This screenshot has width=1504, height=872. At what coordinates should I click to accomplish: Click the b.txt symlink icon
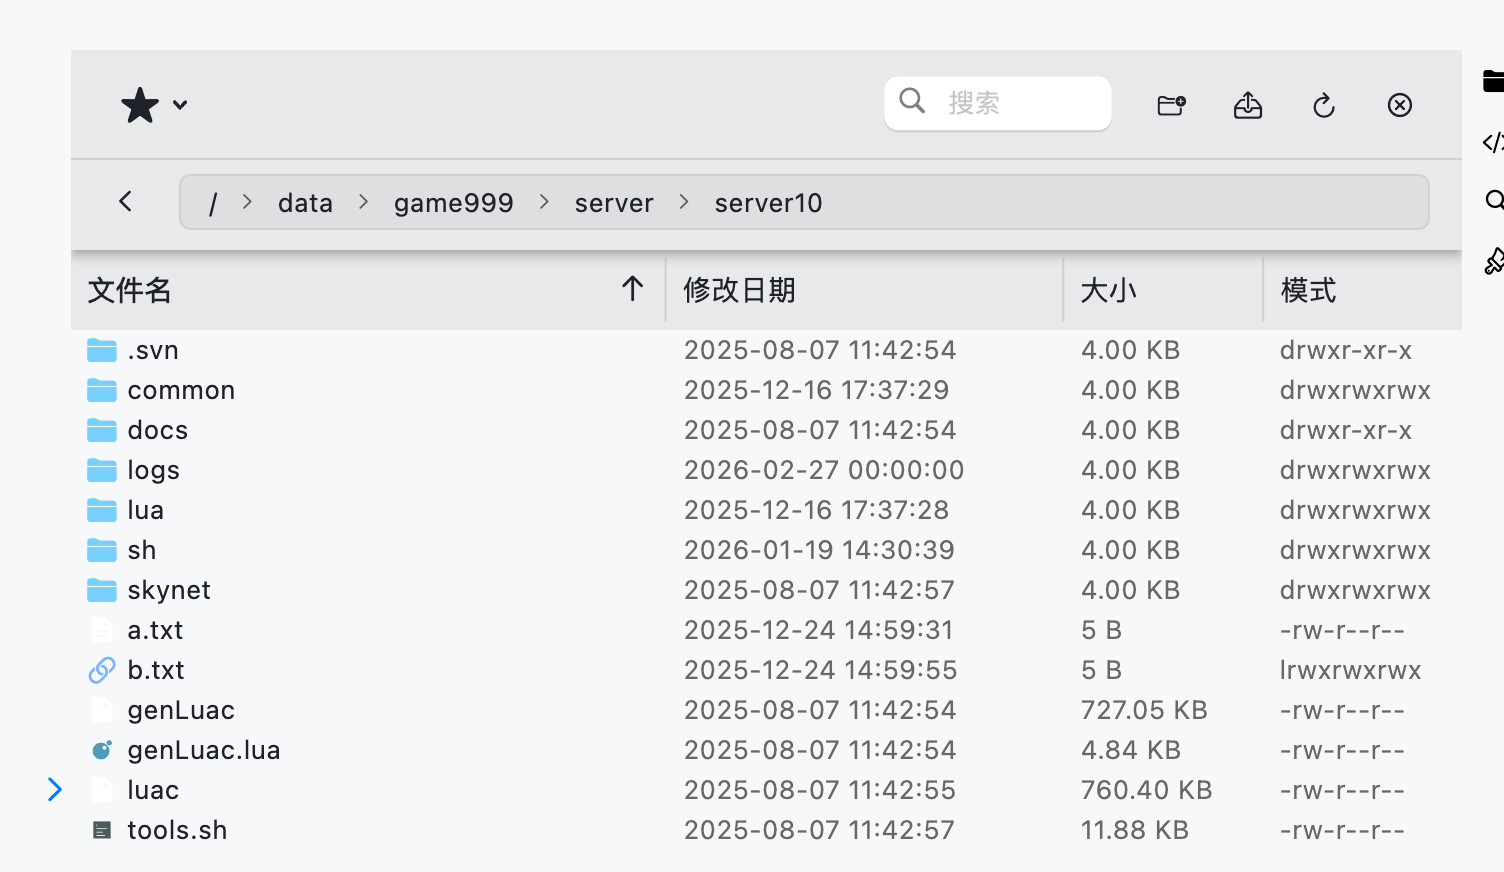point(102,670)
